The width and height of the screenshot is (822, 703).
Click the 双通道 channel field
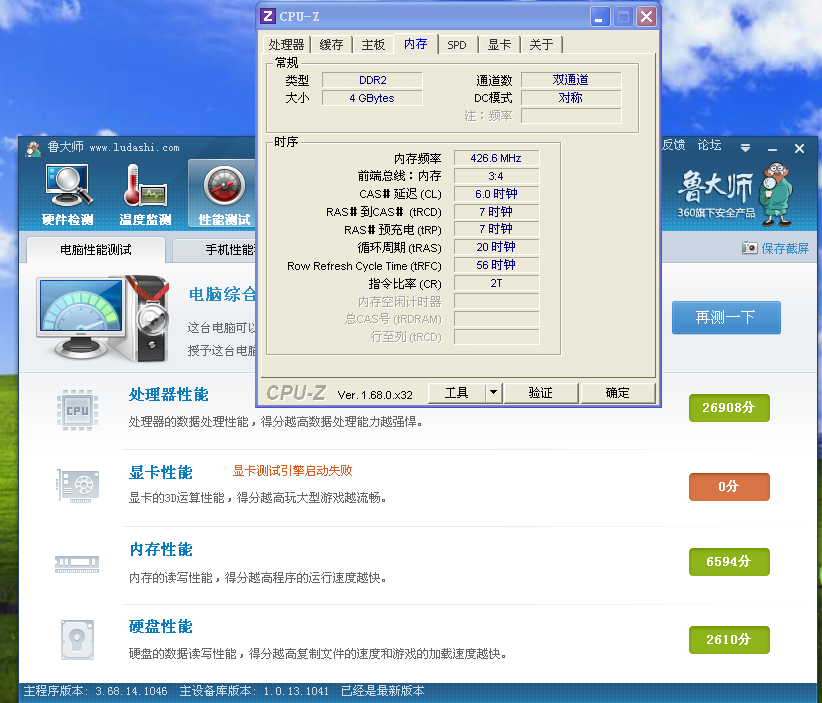571,80
